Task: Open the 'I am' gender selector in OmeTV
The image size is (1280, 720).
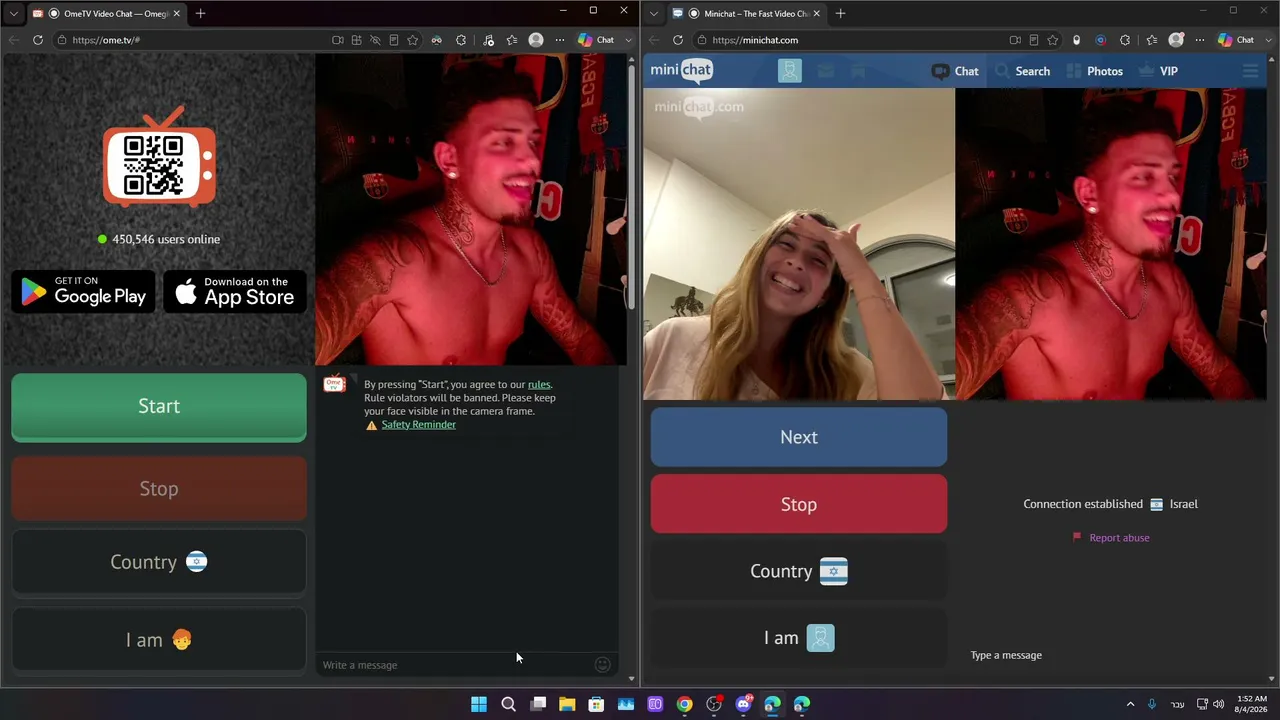Action: (x=159, y=640)
